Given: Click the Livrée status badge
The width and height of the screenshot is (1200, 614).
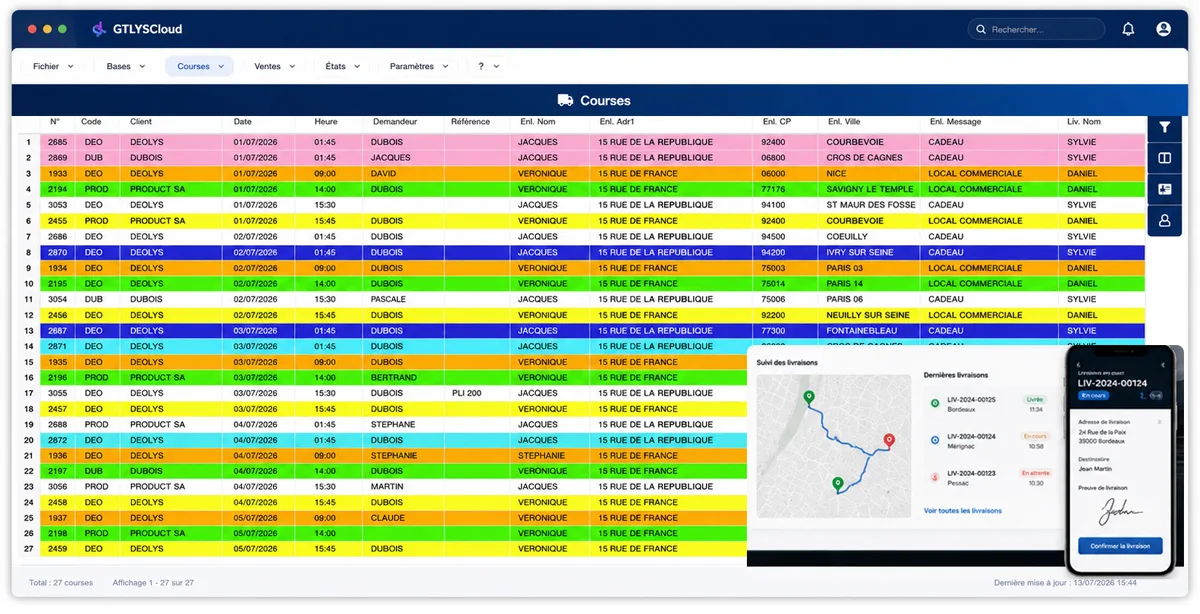Looking at the screenshot, I should [1034, 399].
